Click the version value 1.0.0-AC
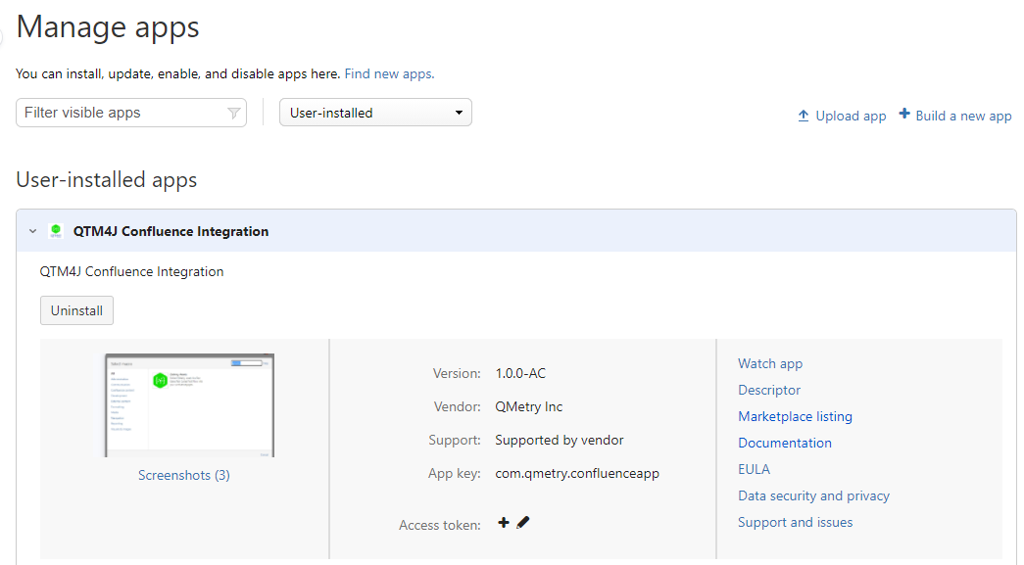The width and height of the screenshot is (1024, 565). click(x=520, y=374)
